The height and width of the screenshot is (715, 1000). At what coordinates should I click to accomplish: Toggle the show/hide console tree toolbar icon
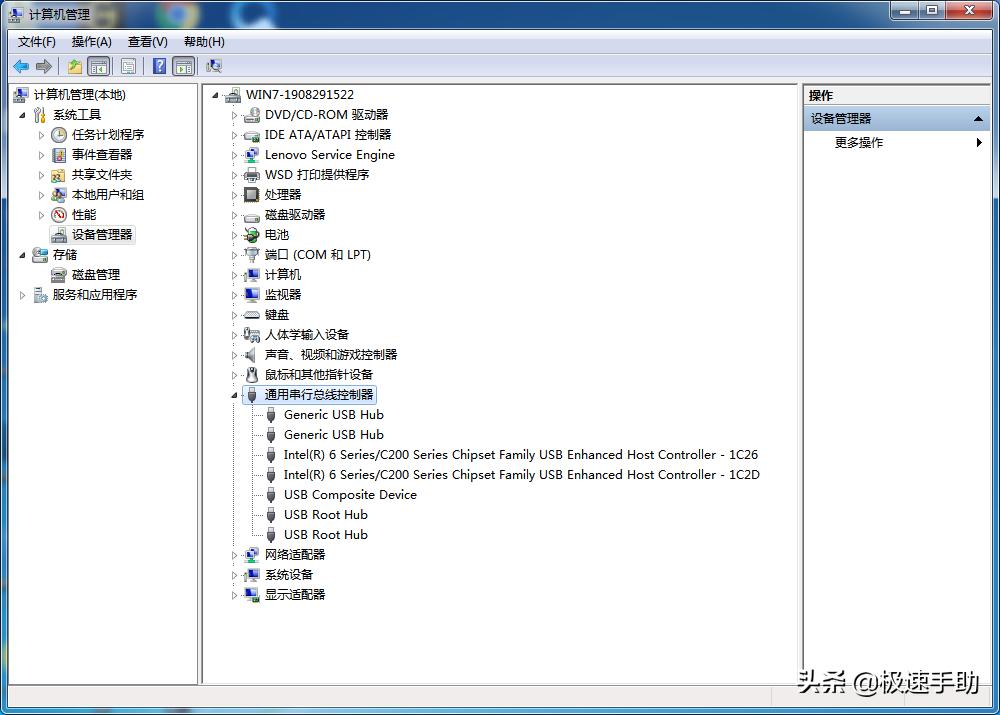[98, 66]
